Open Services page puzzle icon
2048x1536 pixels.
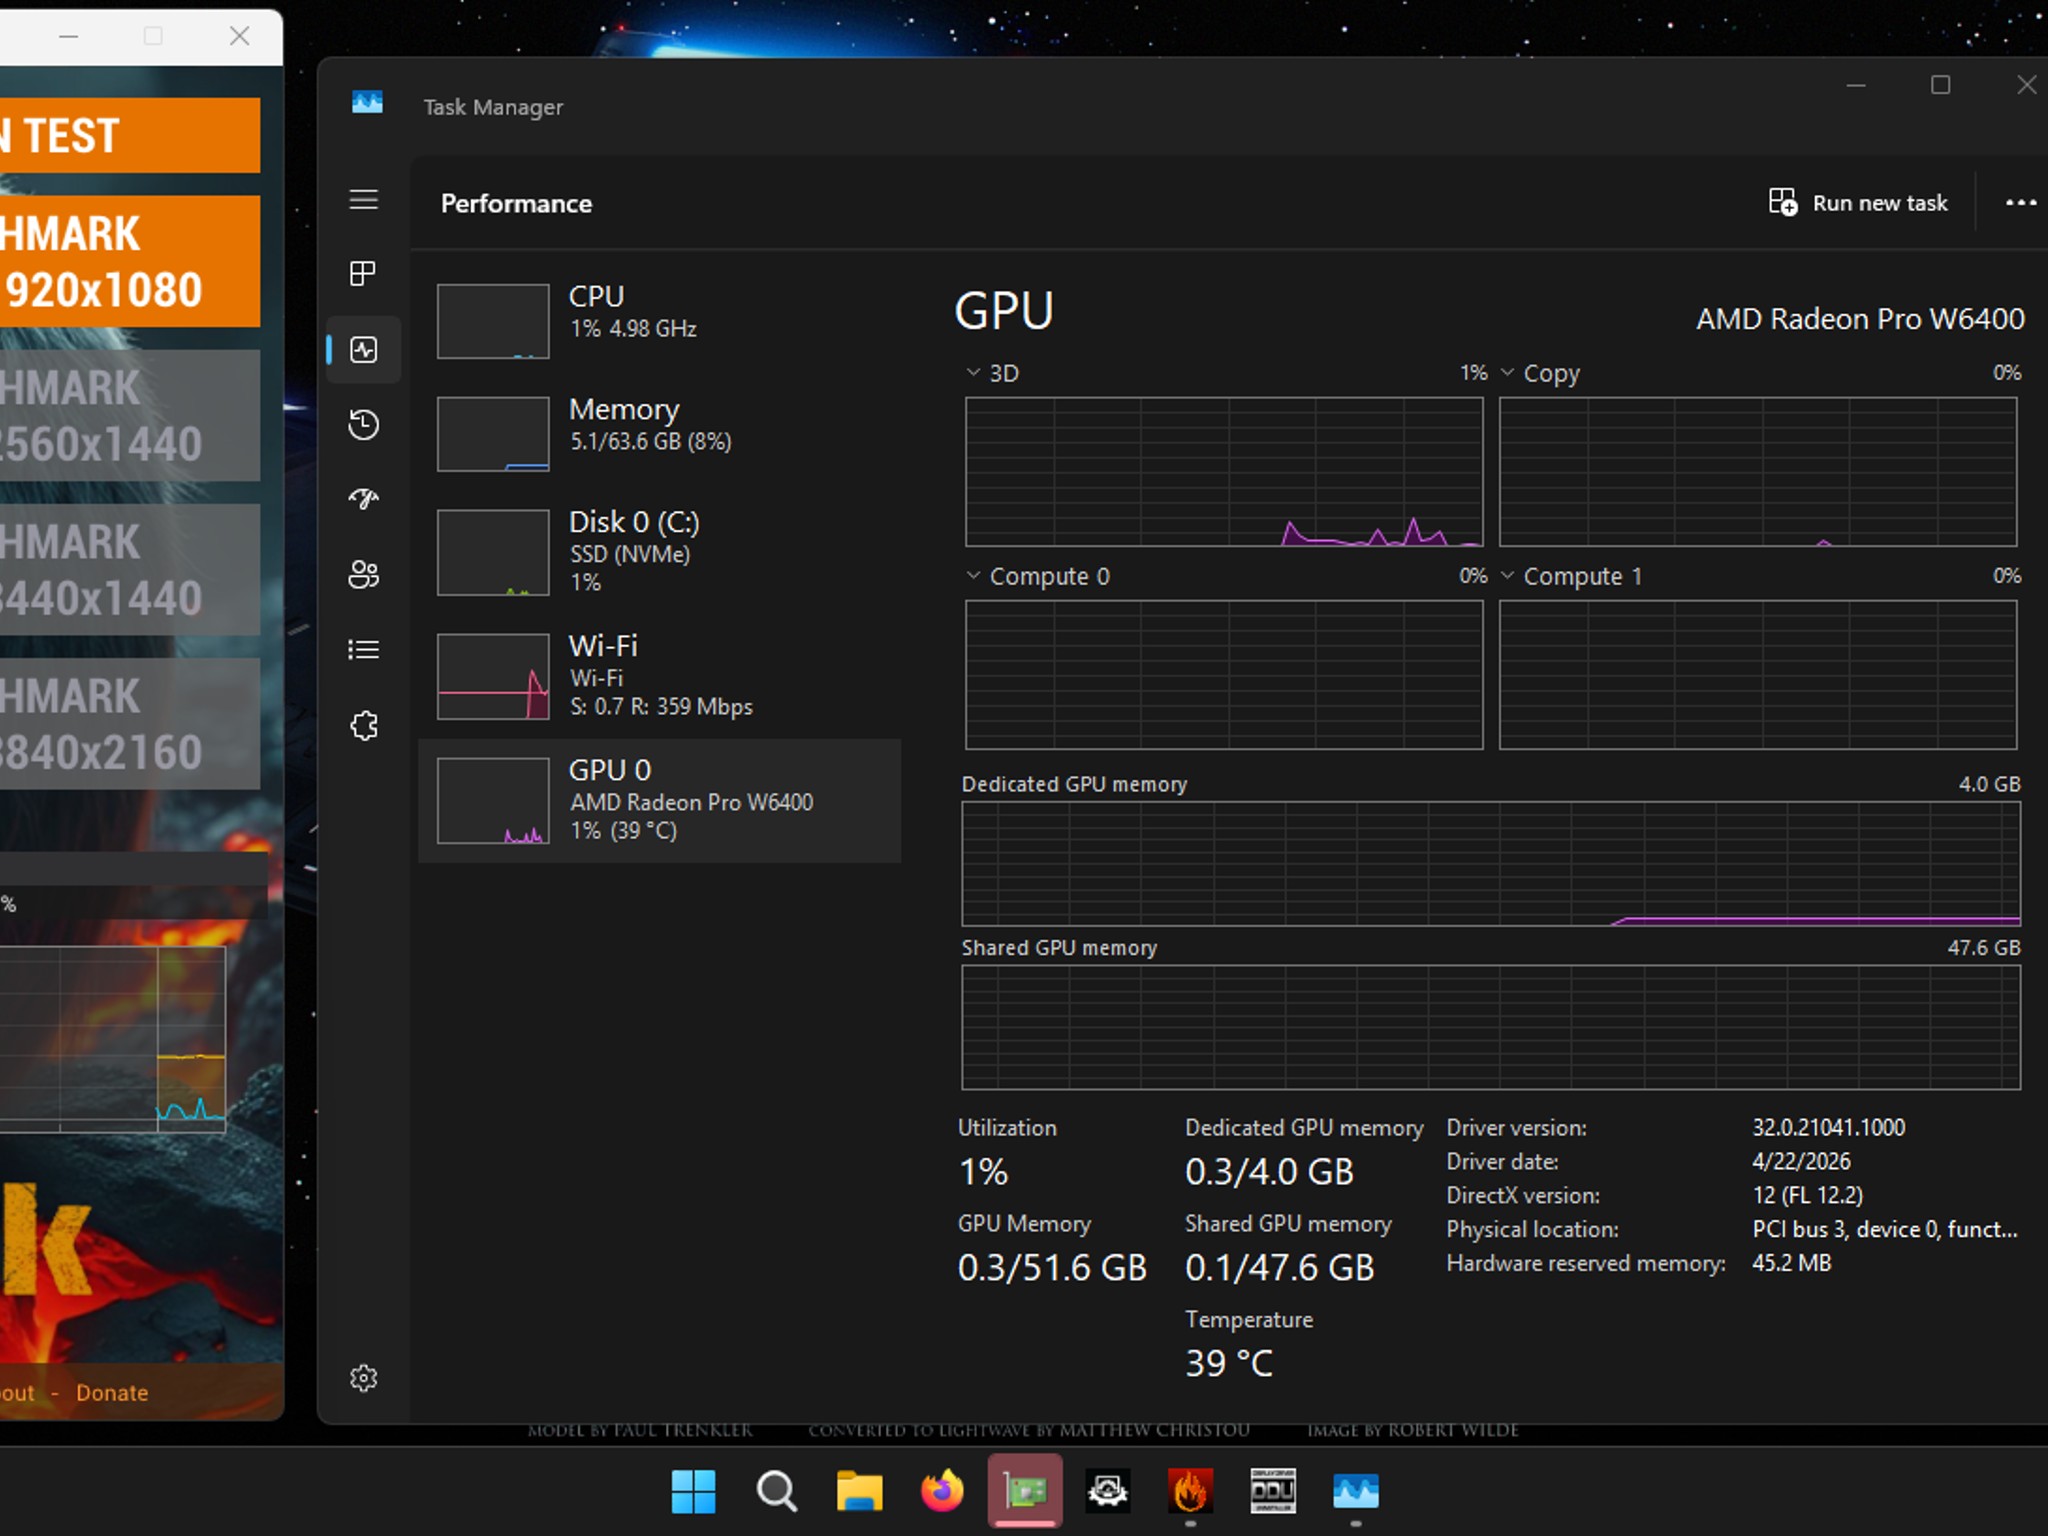pos(363,725)
